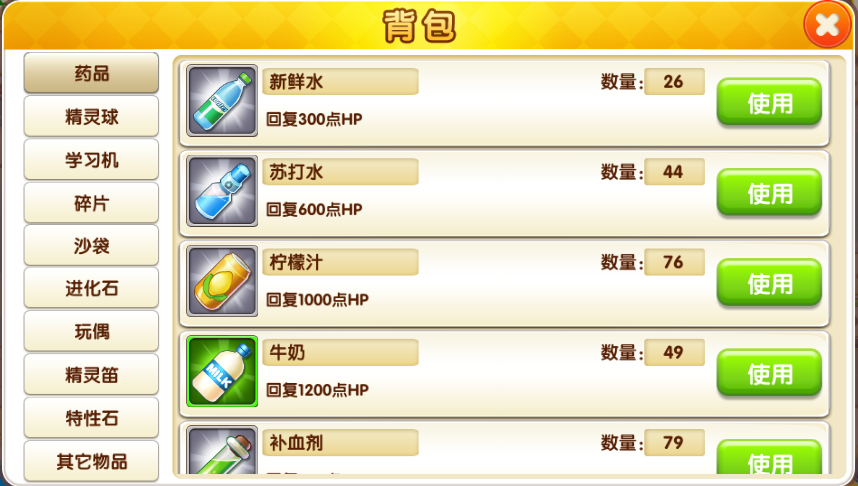858x486 pixels.
Task: Close the 背包 backpack window
Action: (827, 24)
